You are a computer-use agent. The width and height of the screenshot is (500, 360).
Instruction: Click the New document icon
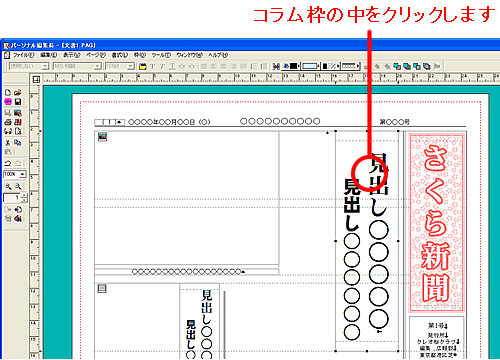tap(8, 92)
